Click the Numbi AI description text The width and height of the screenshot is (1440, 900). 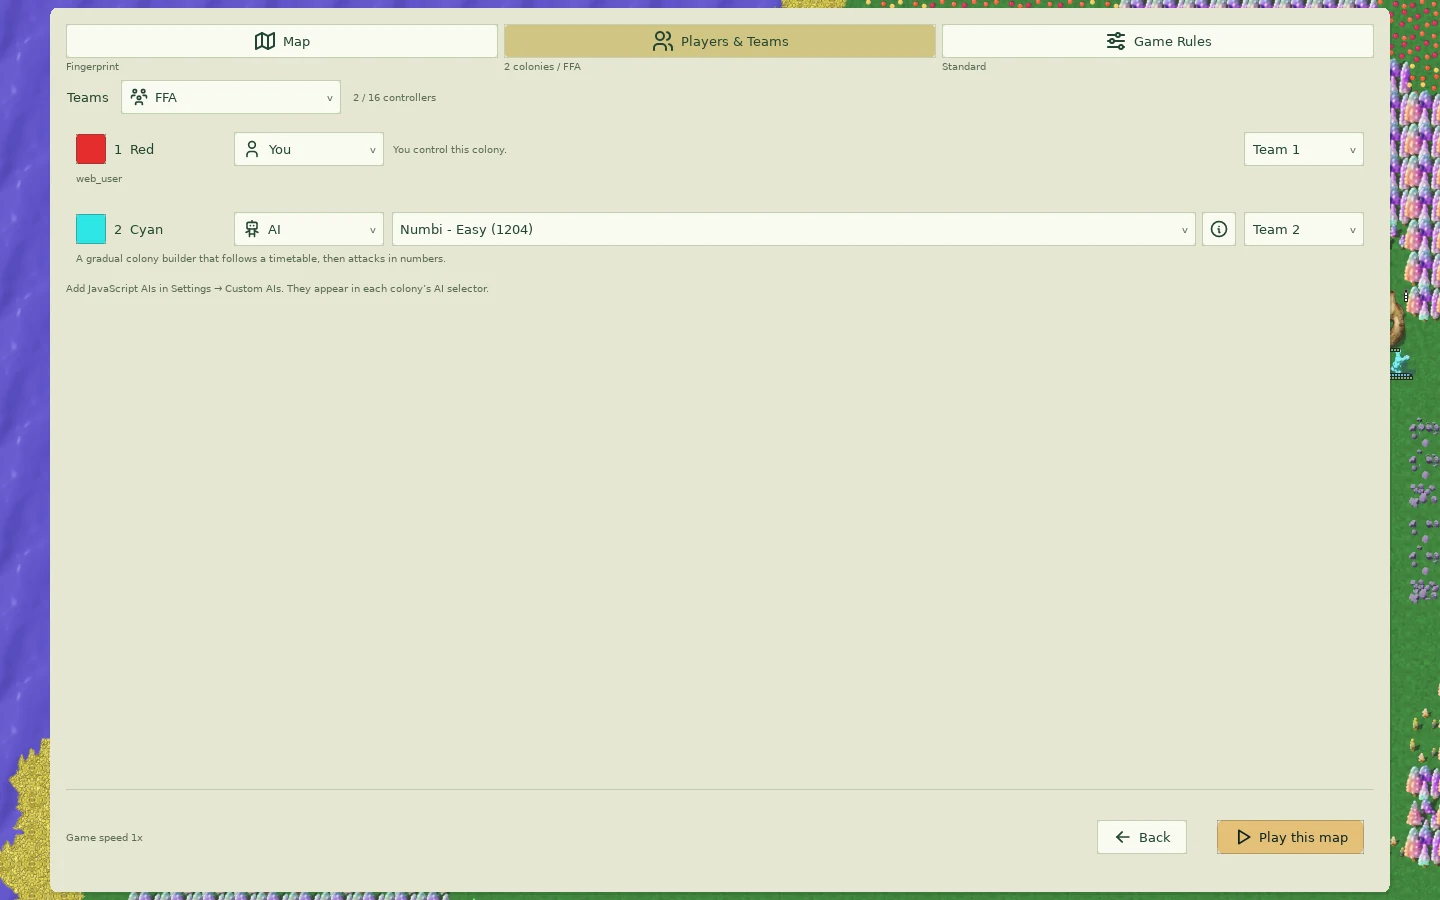point(261,259)
